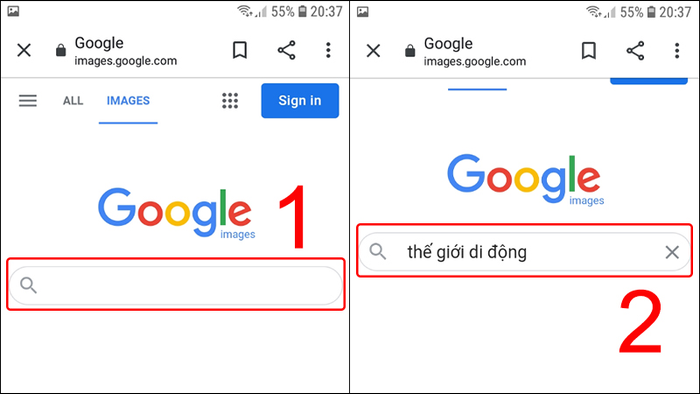Tap the bookmark icon in right screenshot
Image resolution: width=700 pixels, height=394 pixels.
pyautogui.click(x=589, y=50)
